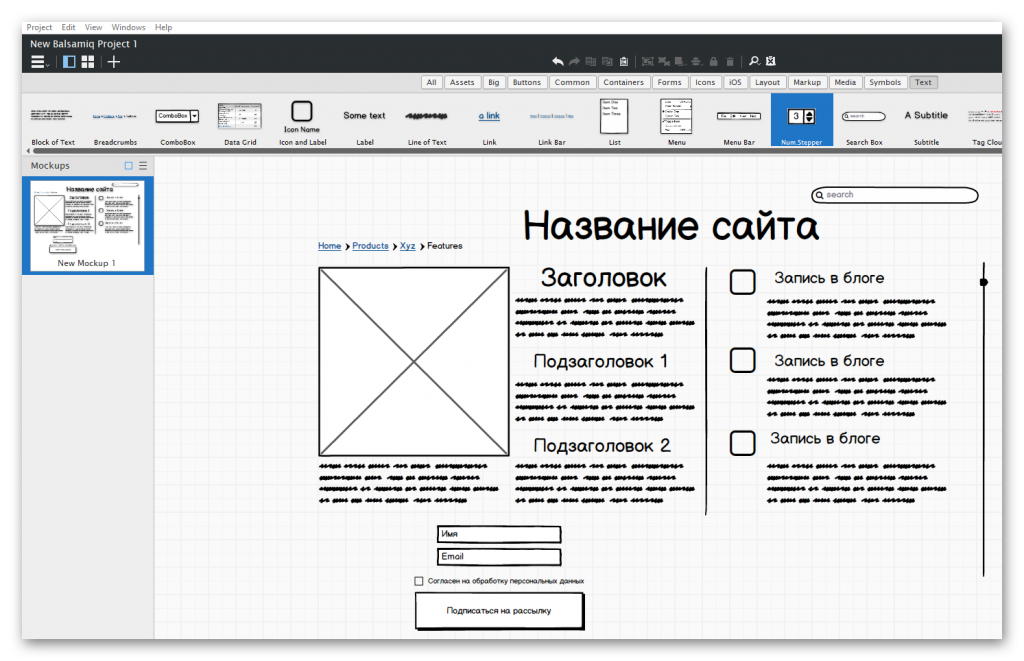Open Quick Add search magnifier icon
This screenshot has height=661, width=1024.
755,62
